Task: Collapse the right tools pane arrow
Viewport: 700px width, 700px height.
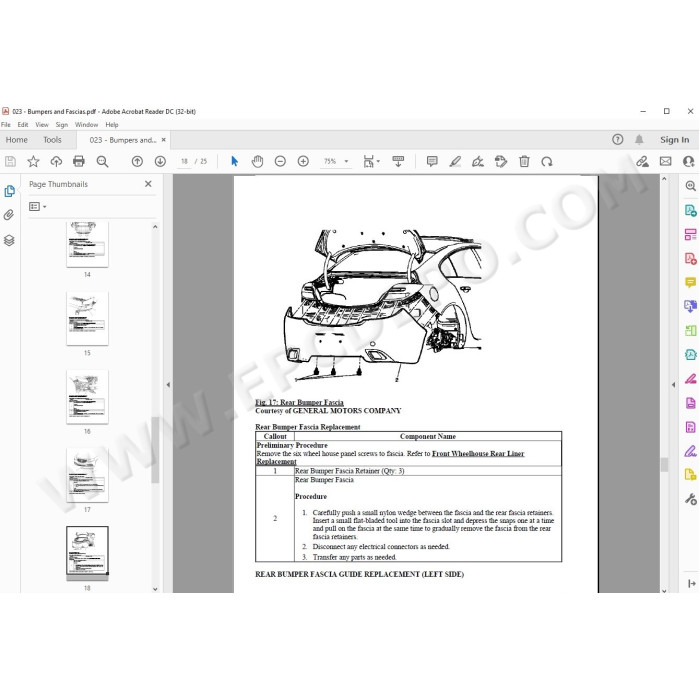Action: pyautogui.click(x=673, y=384)
